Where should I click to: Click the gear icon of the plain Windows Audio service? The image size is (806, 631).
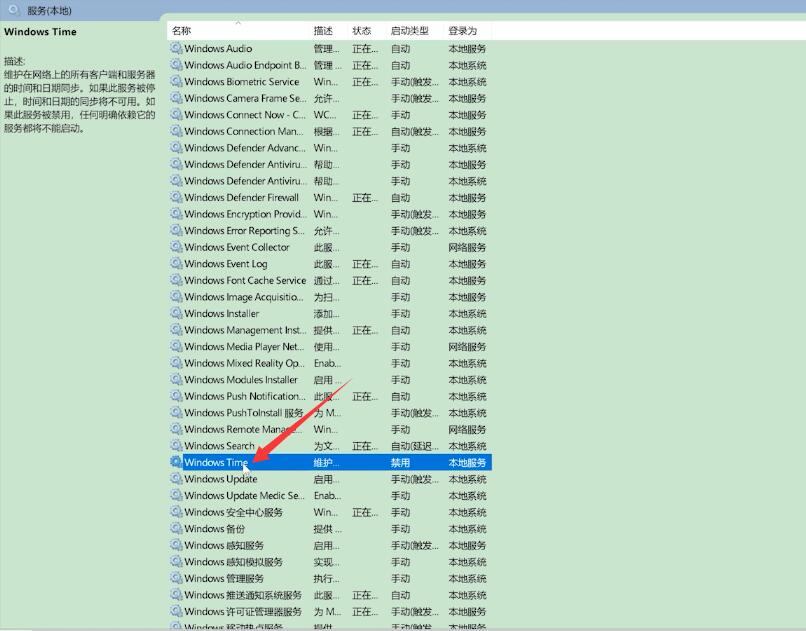tap(176, 48)
